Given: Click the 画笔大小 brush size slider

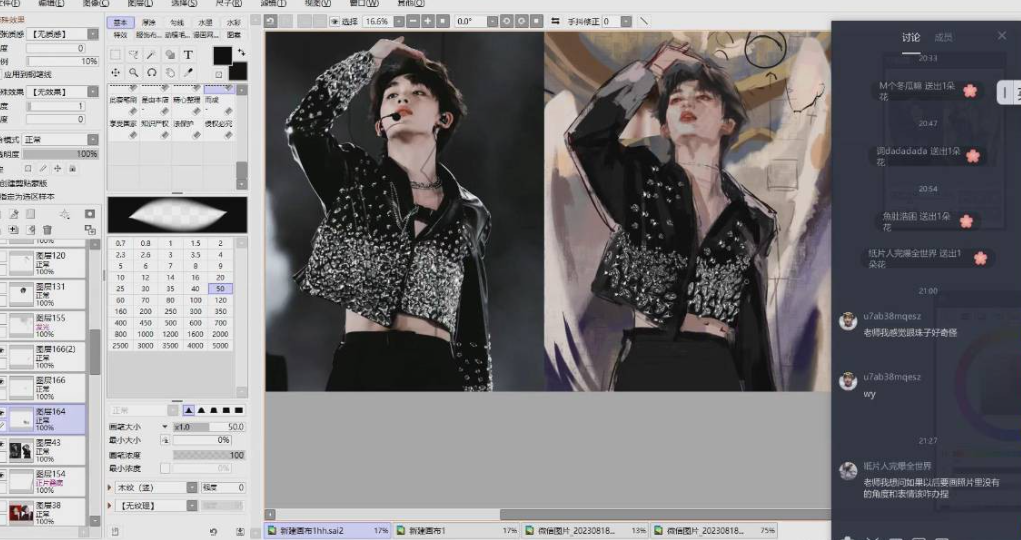Looking at the screenshot, I should pyautogui.click(x=208, y=427).
